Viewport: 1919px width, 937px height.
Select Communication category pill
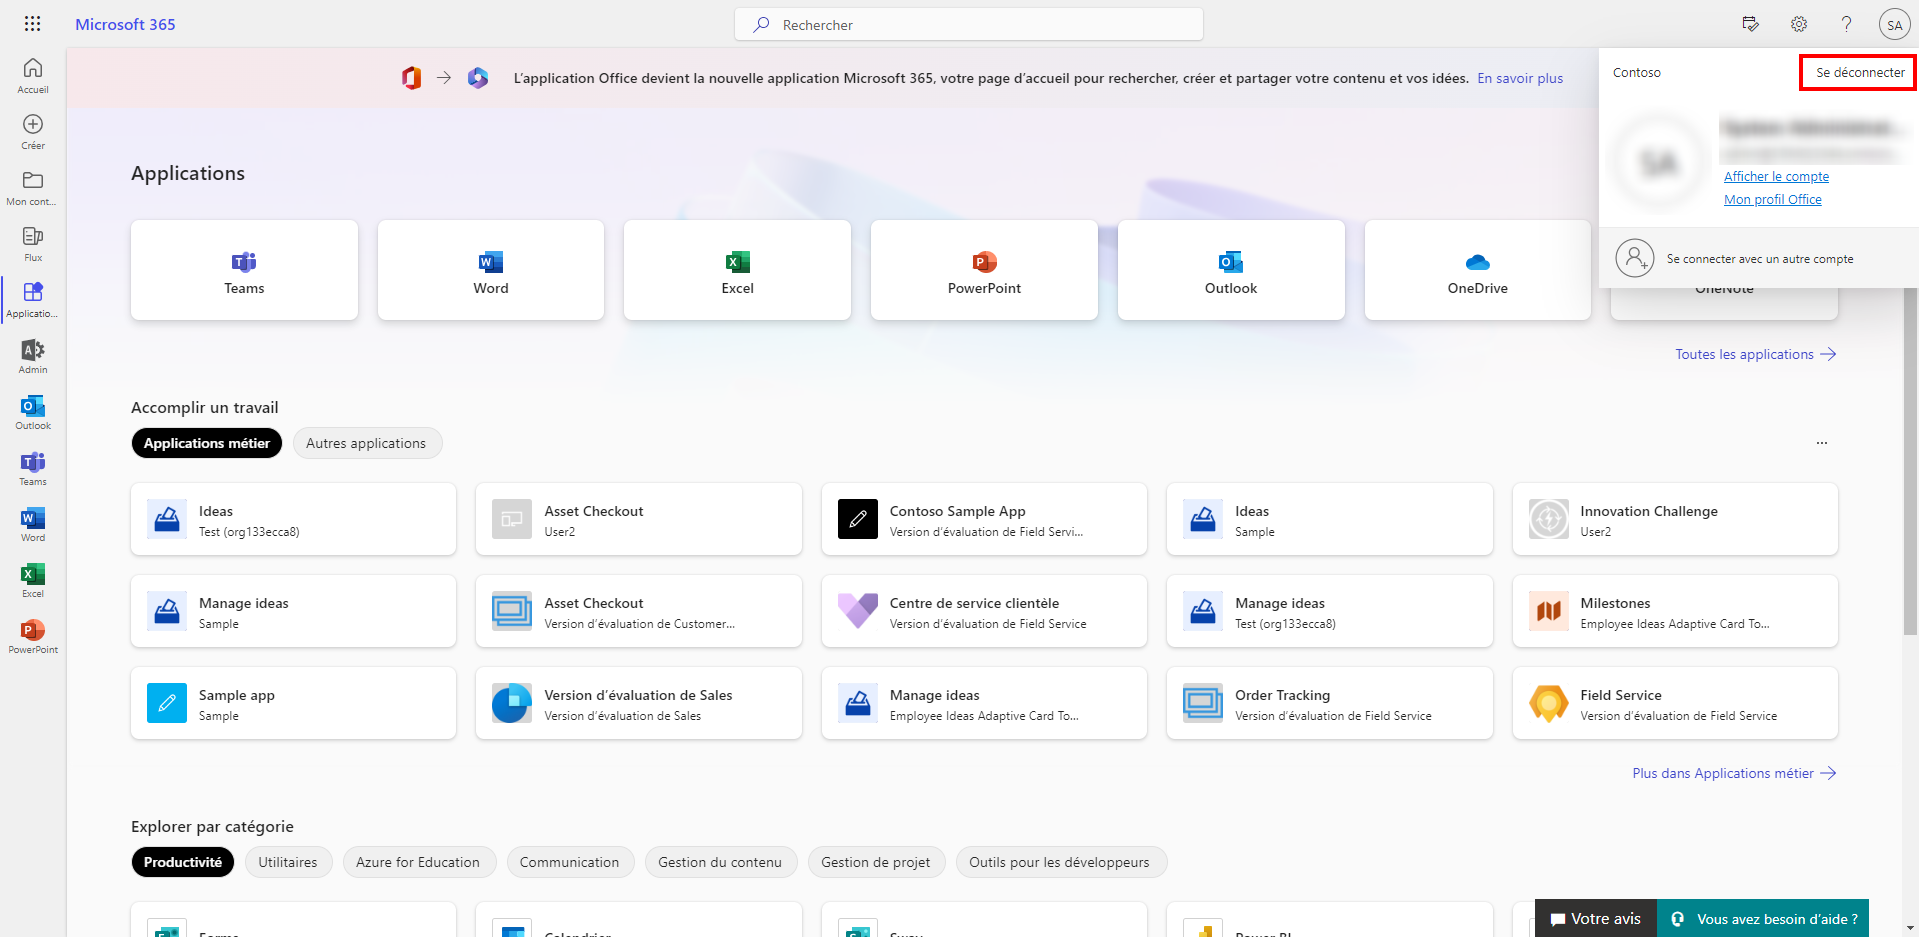569,862
